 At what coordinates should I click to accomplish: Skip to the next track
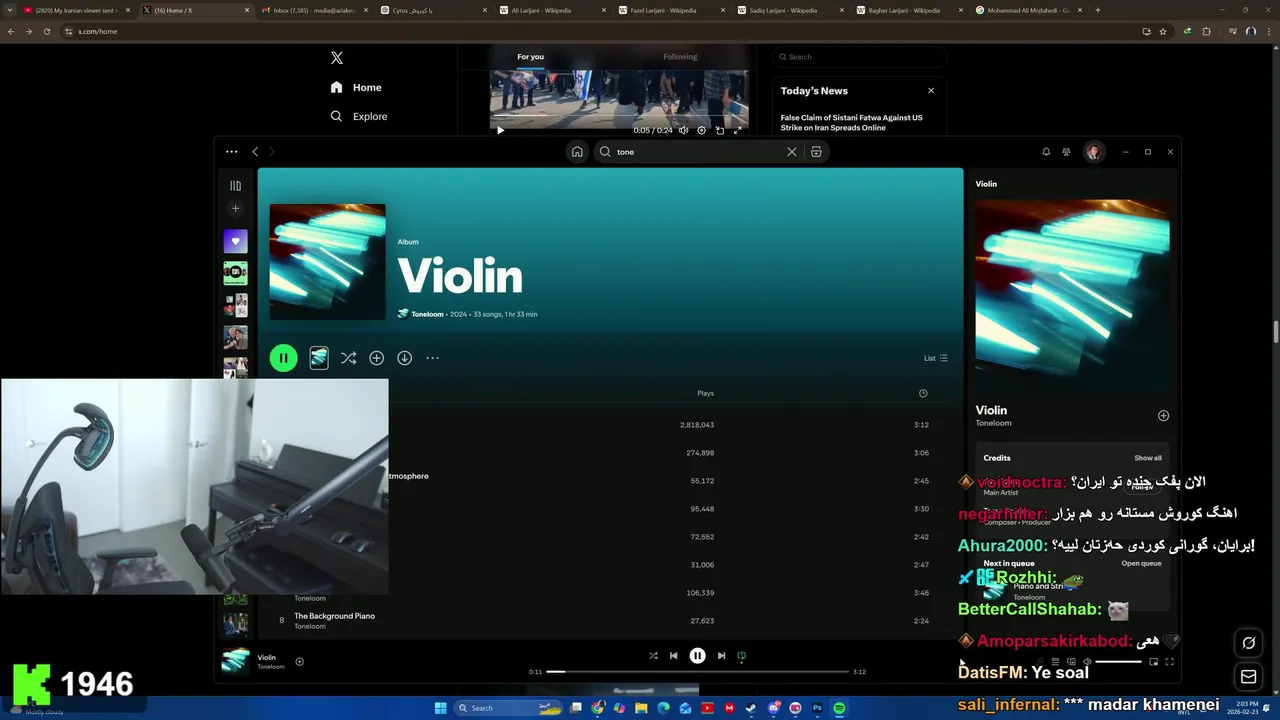coord(721,656)
